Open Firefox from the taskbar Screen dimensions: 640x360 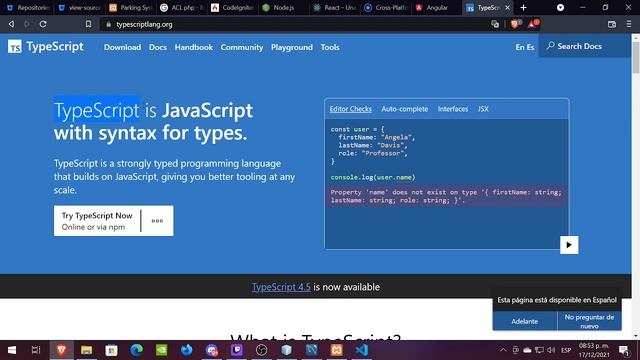[187, 350]
